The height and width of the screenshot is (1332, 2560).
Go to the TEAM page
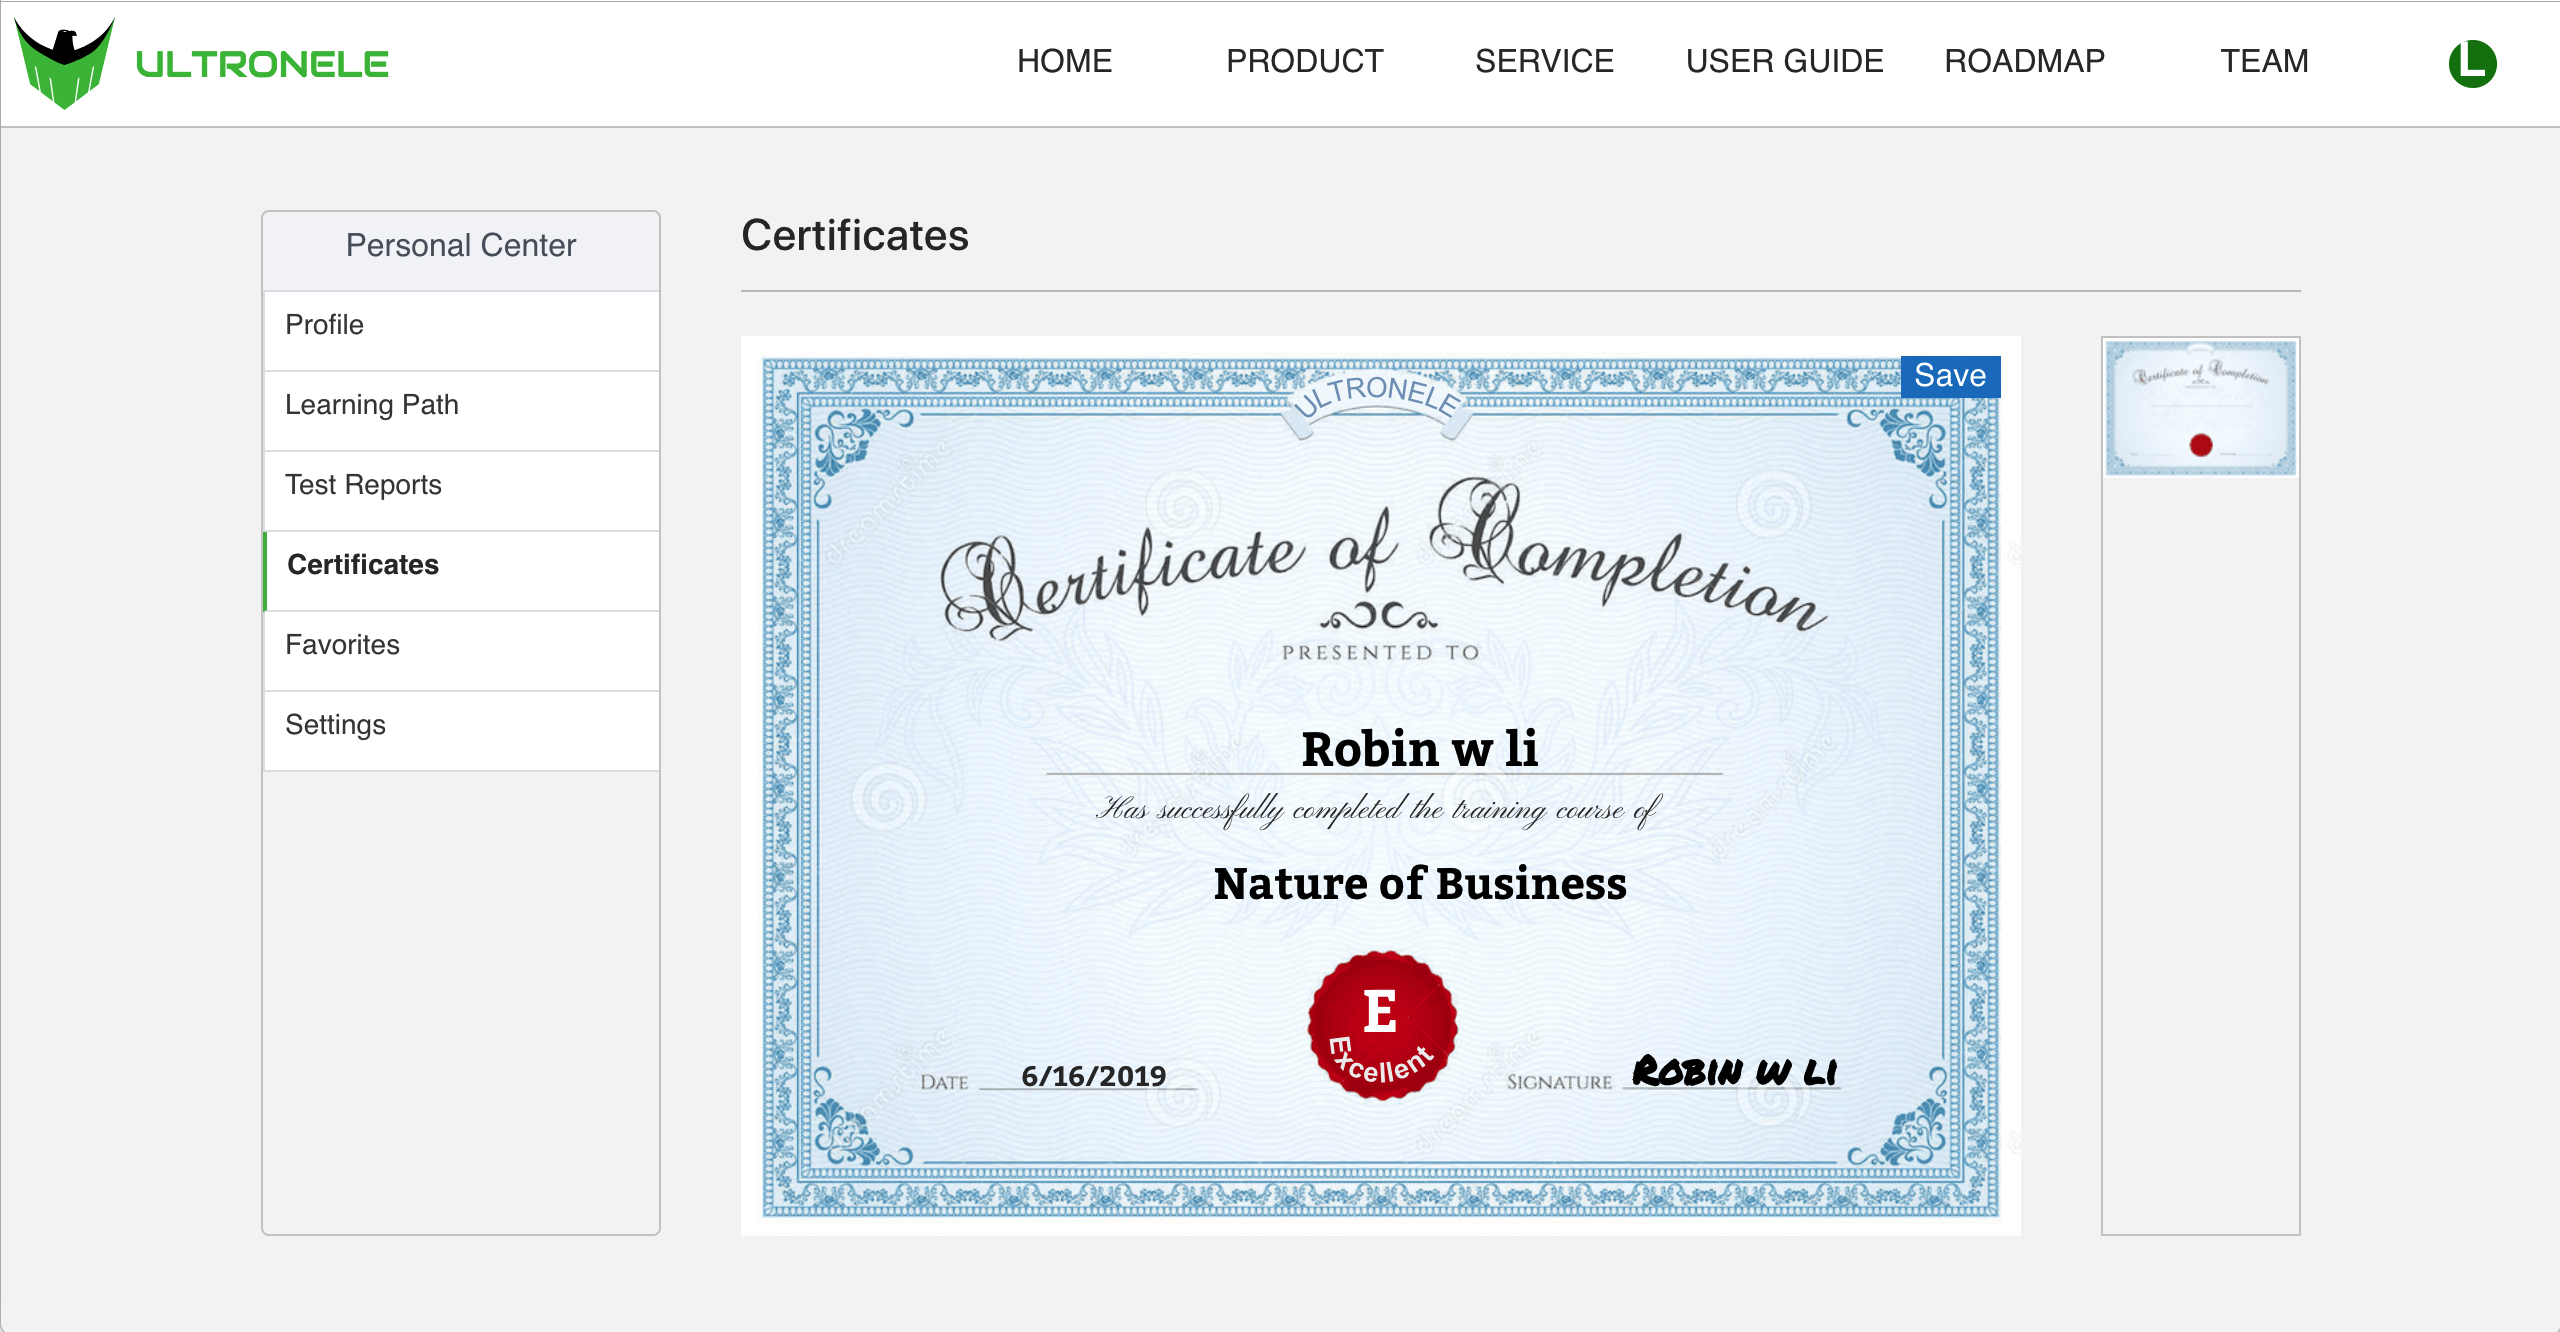(2264, 62)
